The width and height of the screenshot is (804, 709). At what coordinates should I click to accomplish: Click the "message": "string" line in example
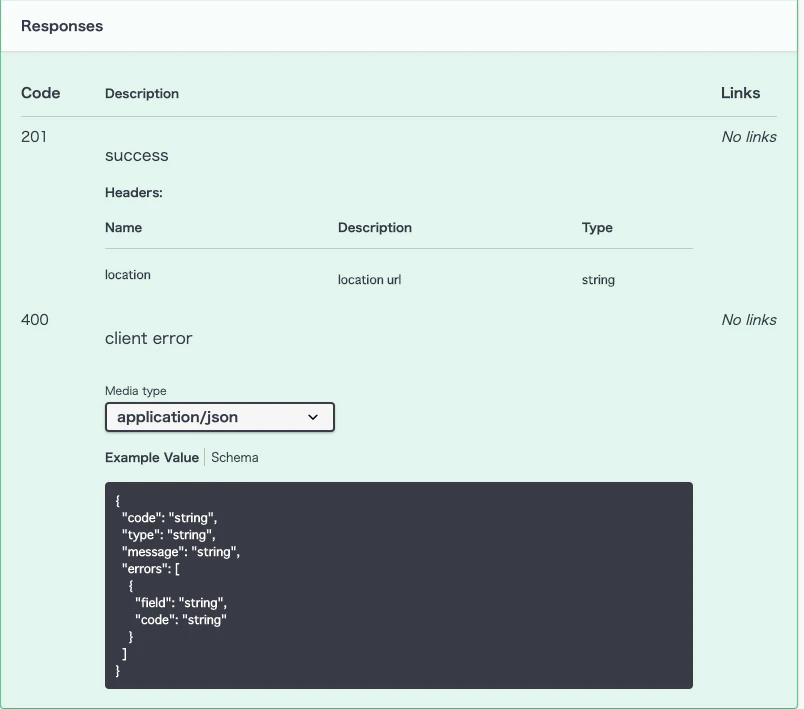click(181, 552)
